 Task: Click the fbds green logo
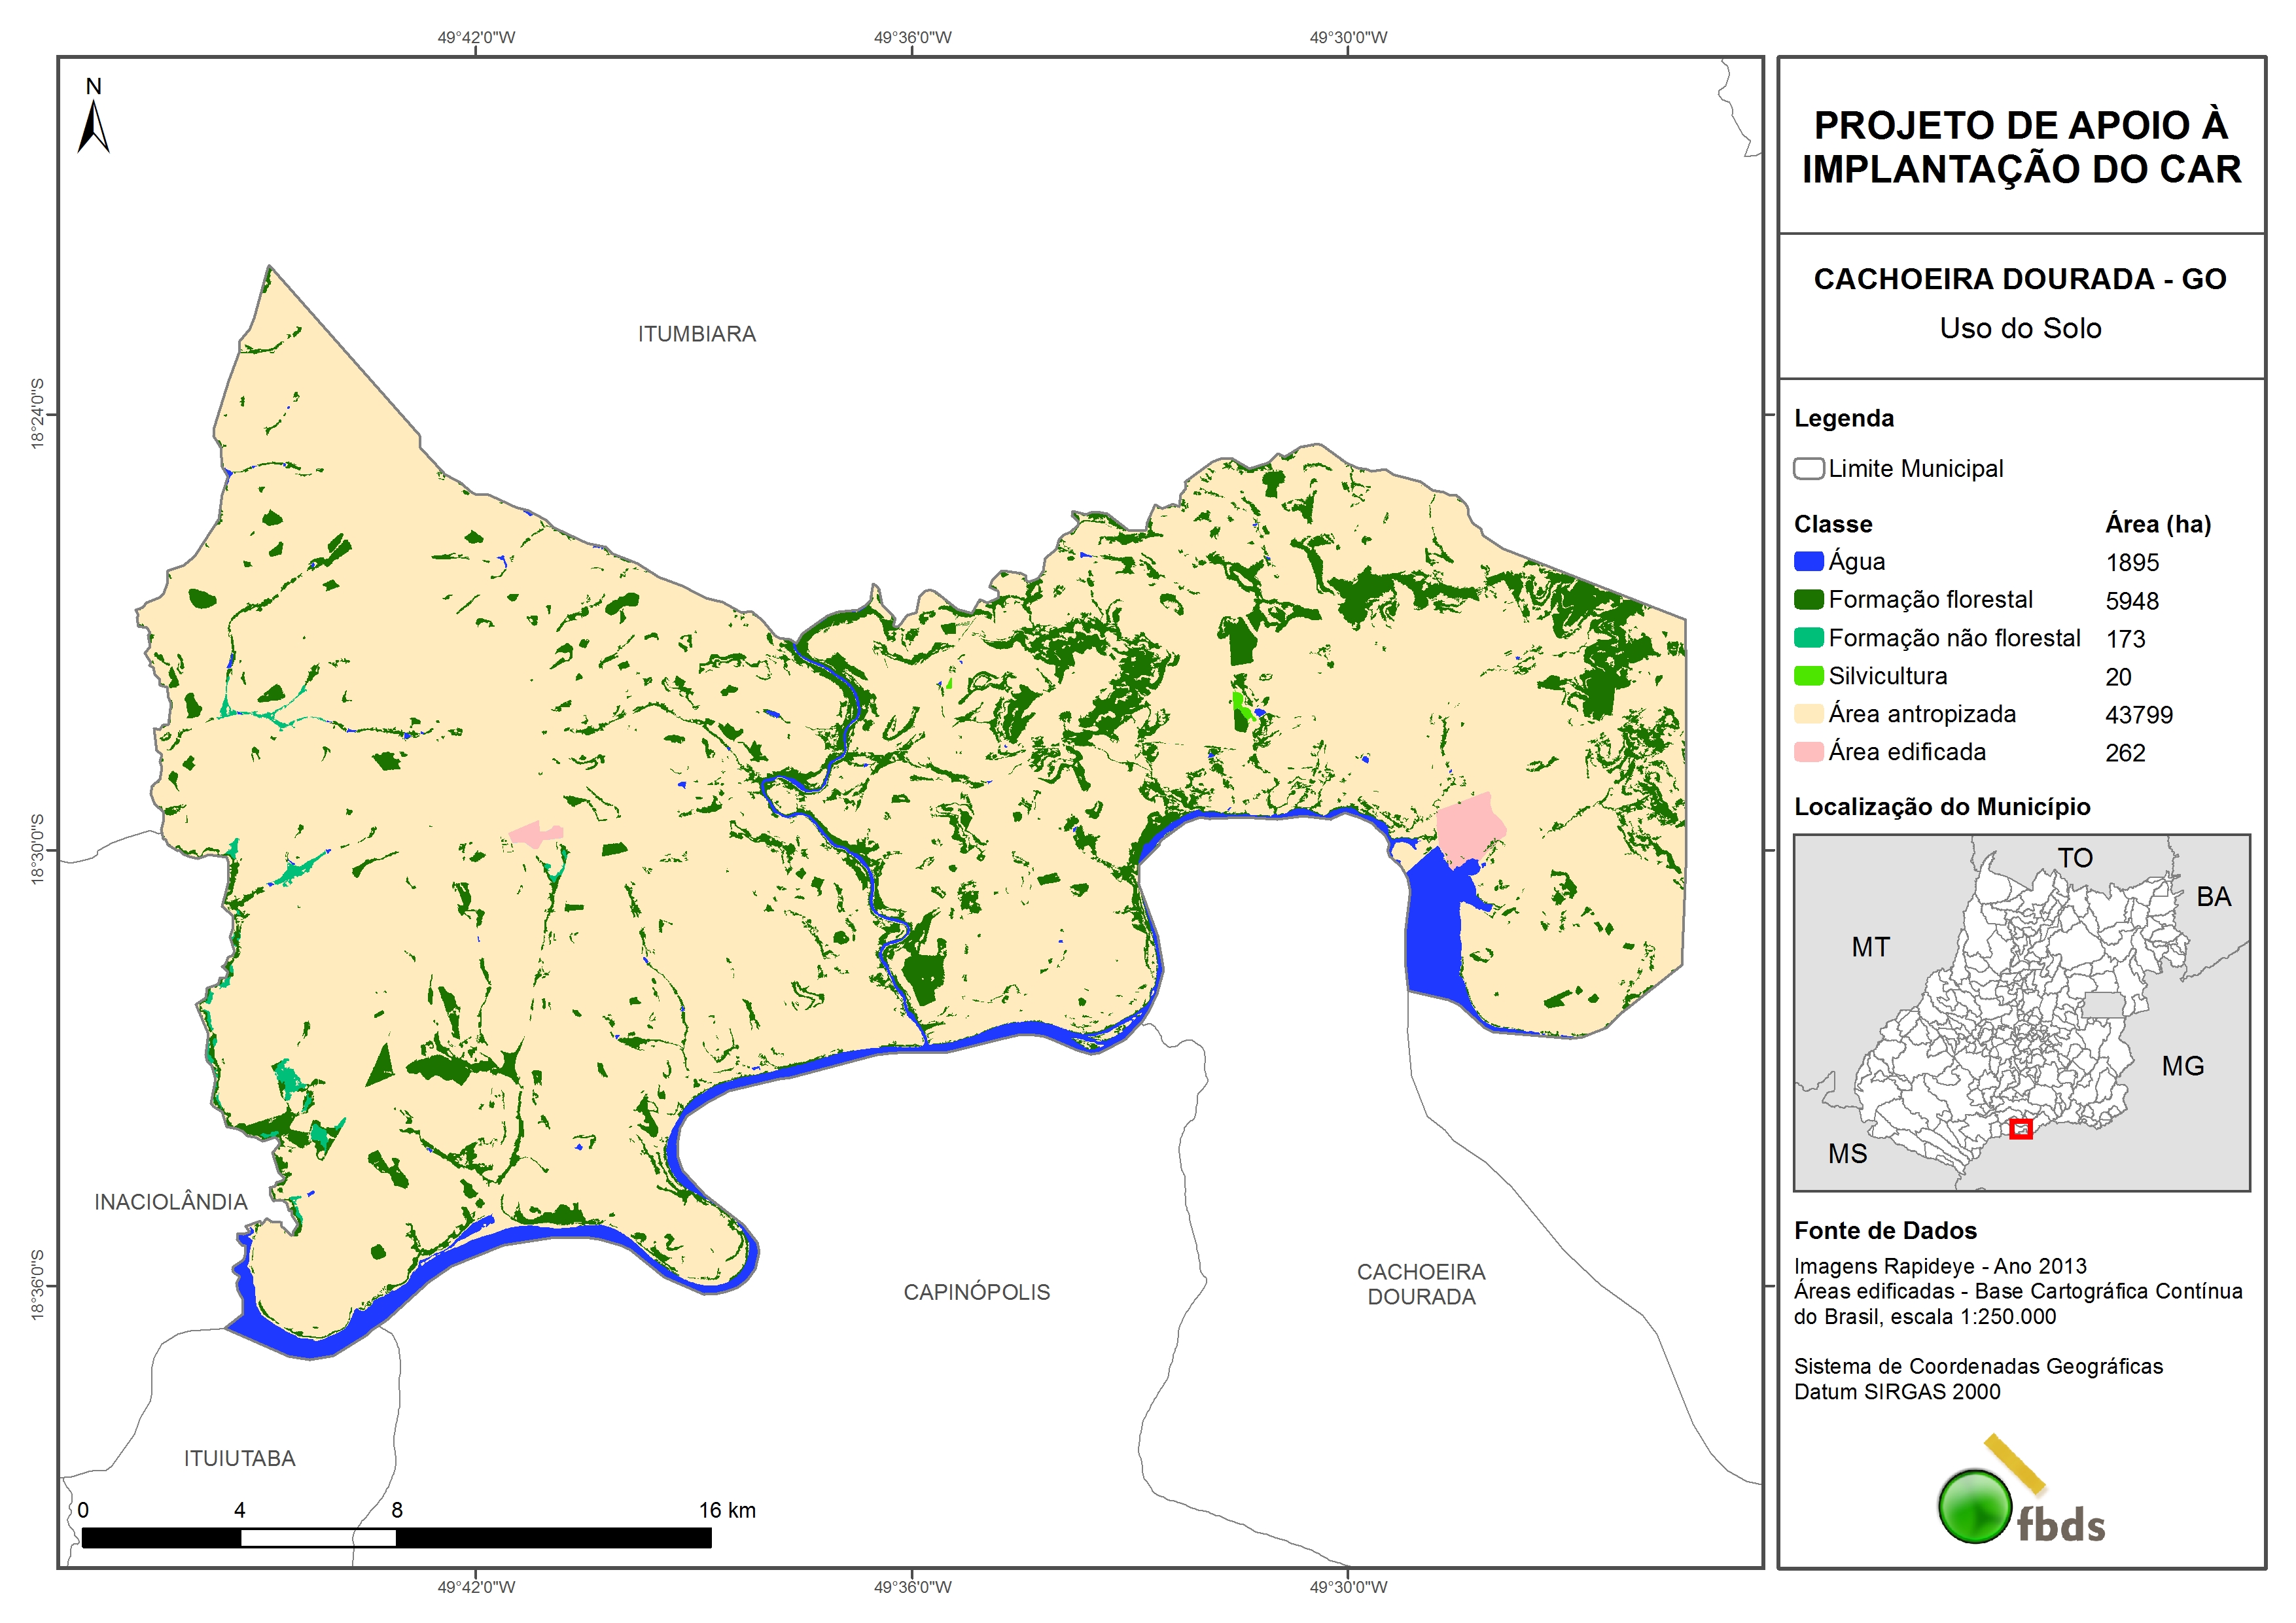tap(1975, 1506)
